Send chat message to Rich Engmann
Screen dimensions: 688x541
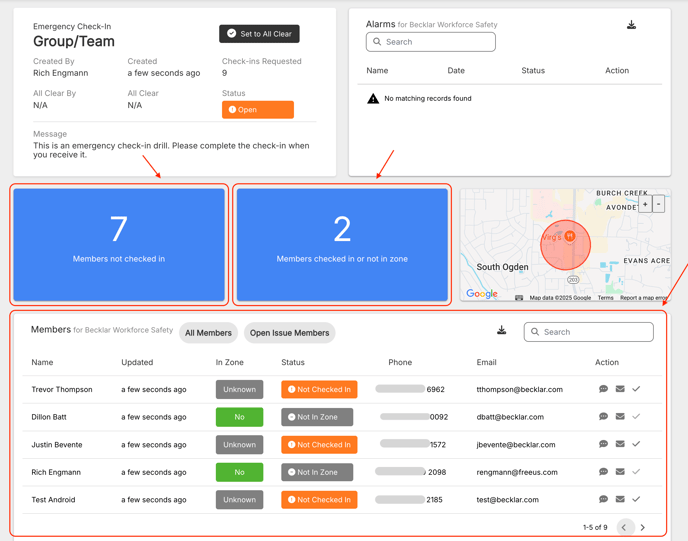point(603,472)
